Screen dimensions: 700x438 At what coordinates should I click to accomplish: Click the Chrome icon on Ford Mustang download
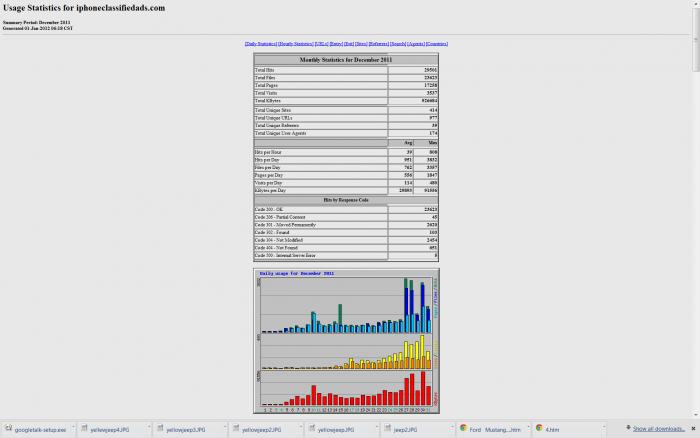click(463, 428)
